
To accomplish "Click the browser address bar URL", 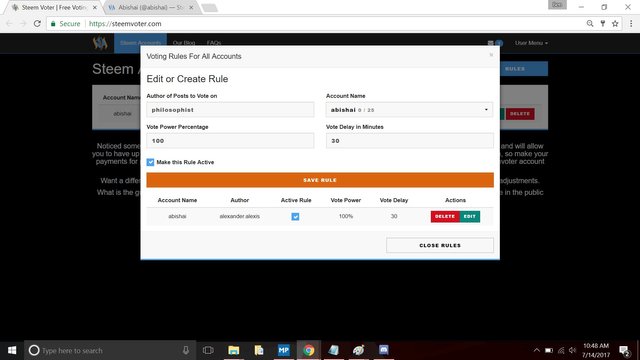I will point(125,24).
